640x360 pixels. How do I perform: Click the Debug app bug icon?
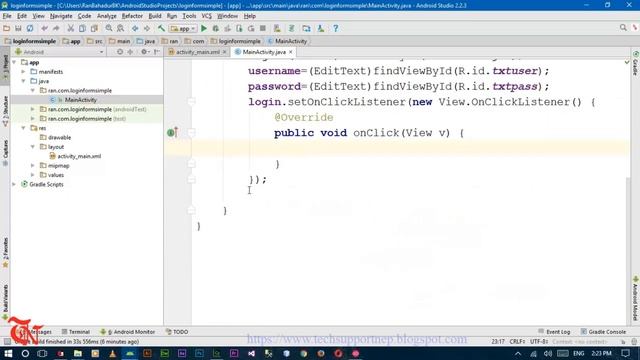(216, 28)
